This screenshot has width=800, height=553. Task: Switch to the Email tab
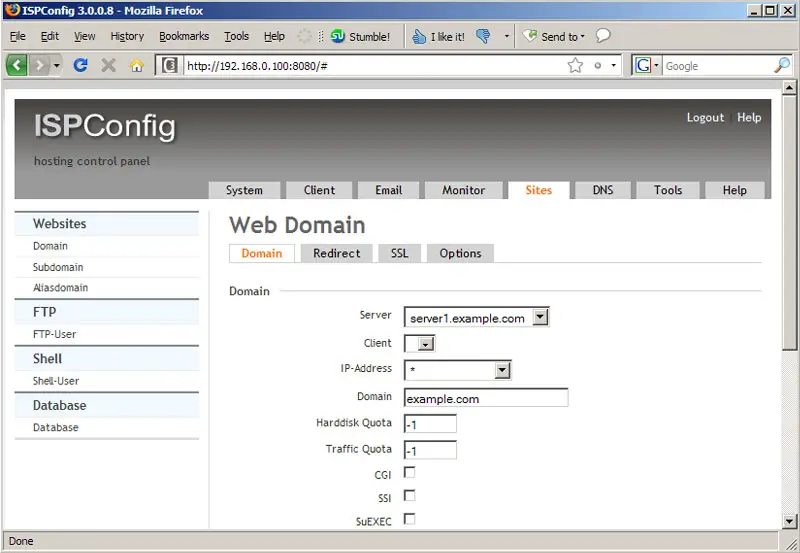click(389, 190)
